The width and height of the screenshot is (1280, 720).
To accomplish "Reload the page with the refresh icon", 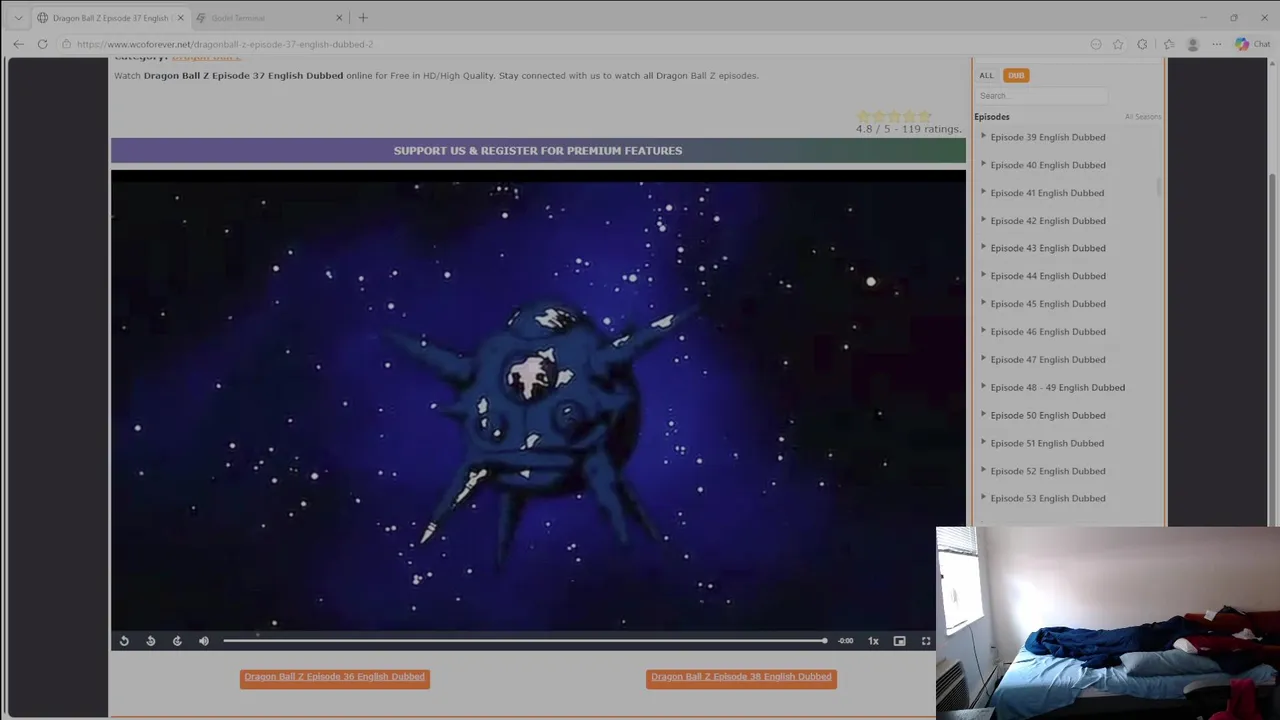I will coord(42,44).
